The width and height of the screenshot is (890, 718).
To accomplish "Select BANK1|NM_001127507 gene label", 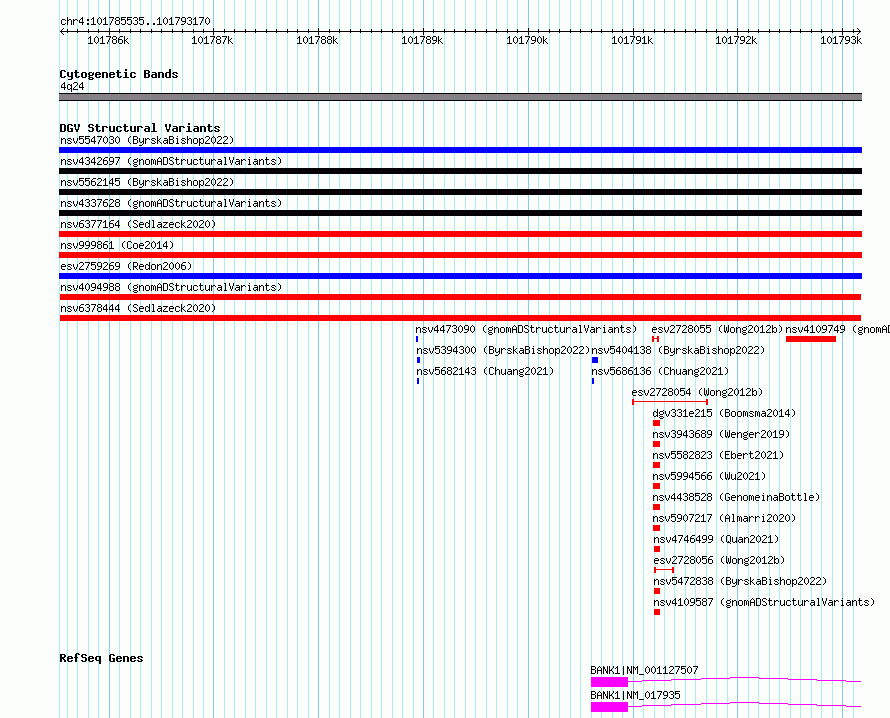I will (x=644, y=670).
